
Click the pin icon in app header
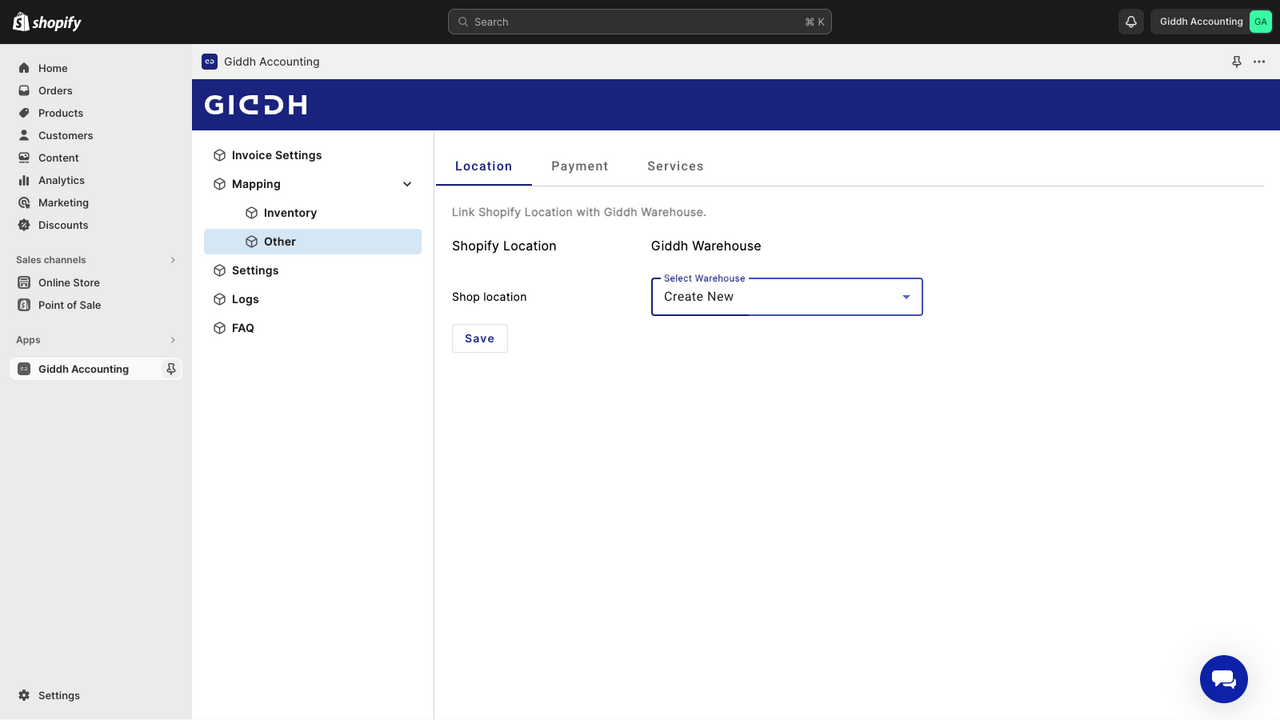tap(1236, 61)
